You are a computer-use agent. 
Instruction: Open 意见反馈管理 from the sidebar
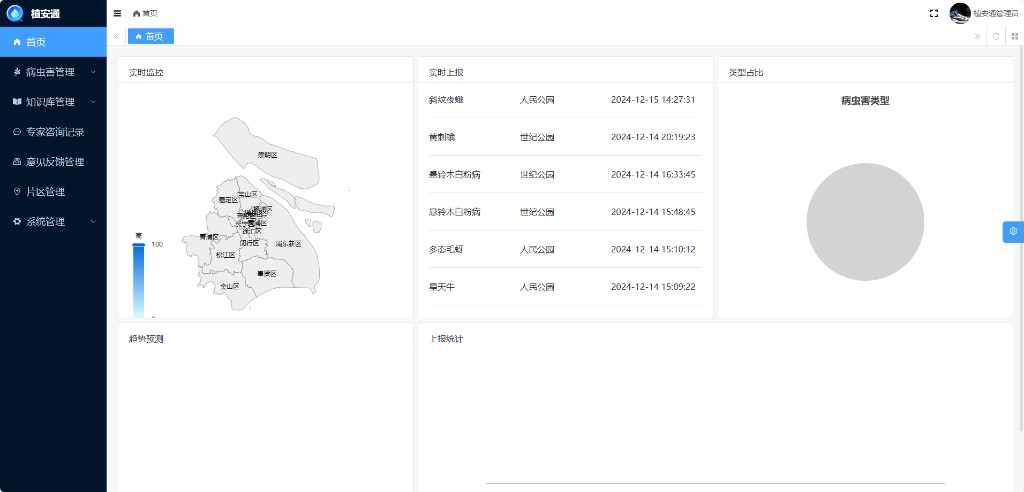pyautogui.click(x=53, y=162)
